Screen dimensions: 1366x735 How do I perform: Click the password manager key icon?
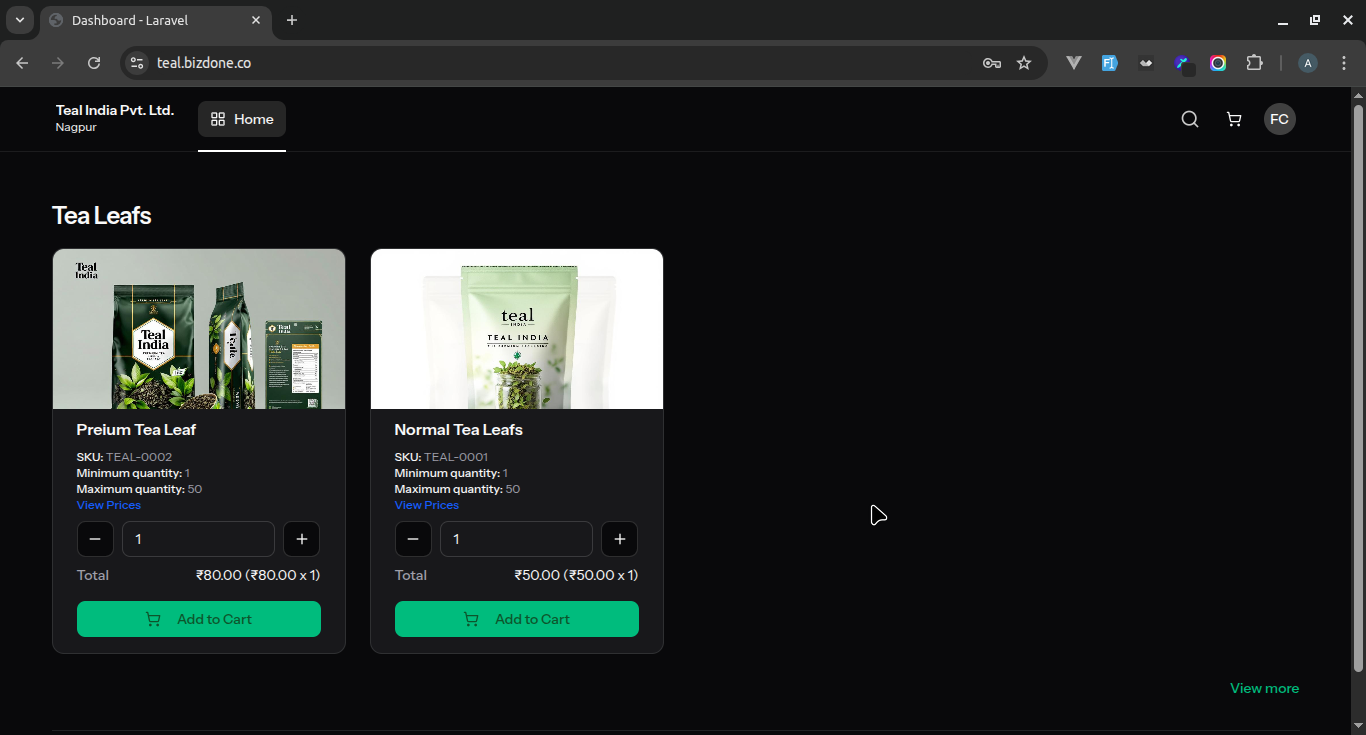[x=991, y=62]
